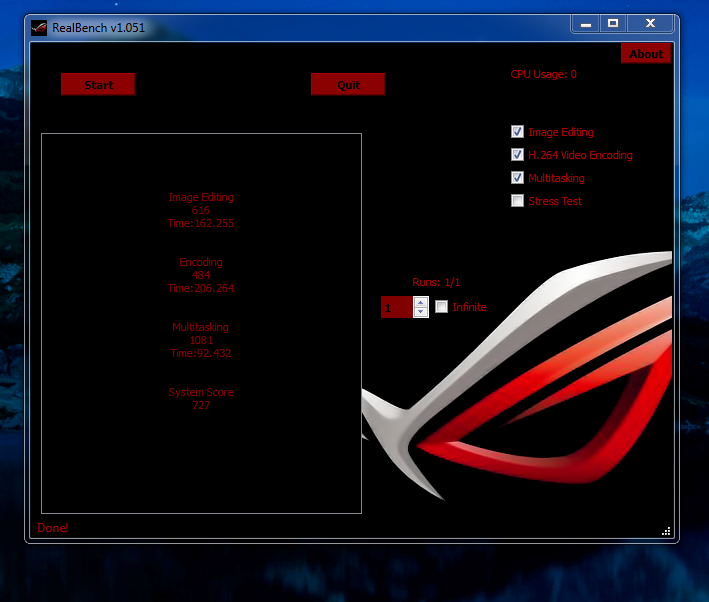Click the resize grip at window corner
The width and height of the screenshot is (709, 602).
(666, 531)
